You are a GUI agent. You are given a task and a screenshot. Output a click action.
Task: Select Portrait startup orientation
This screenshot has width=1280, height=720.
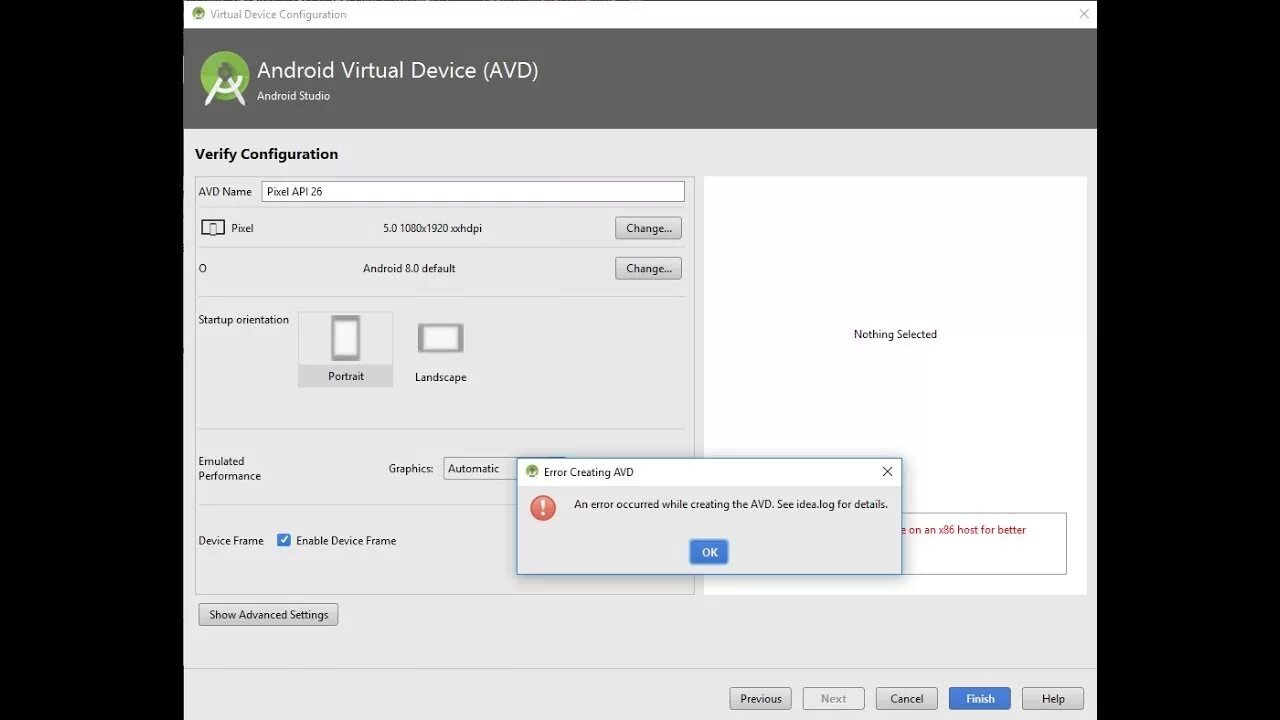[x=345, y=349]
